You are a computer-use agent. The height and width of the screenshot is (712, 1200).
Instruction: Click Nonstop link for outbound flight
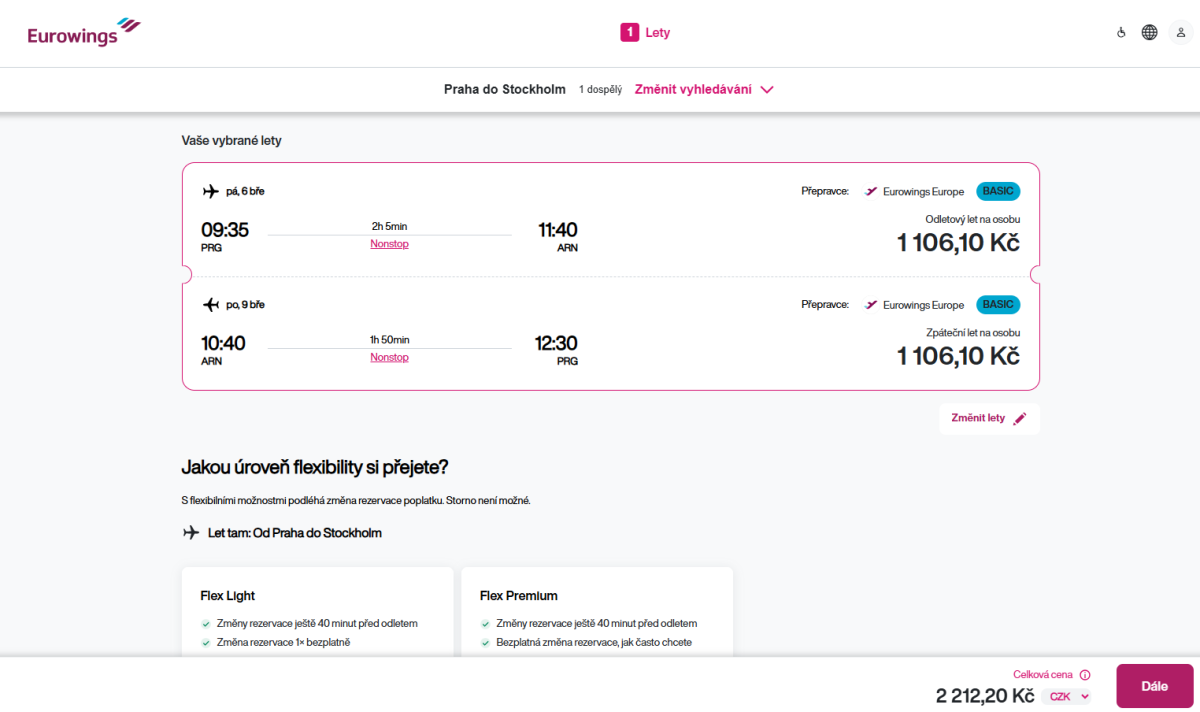point(389,244)
